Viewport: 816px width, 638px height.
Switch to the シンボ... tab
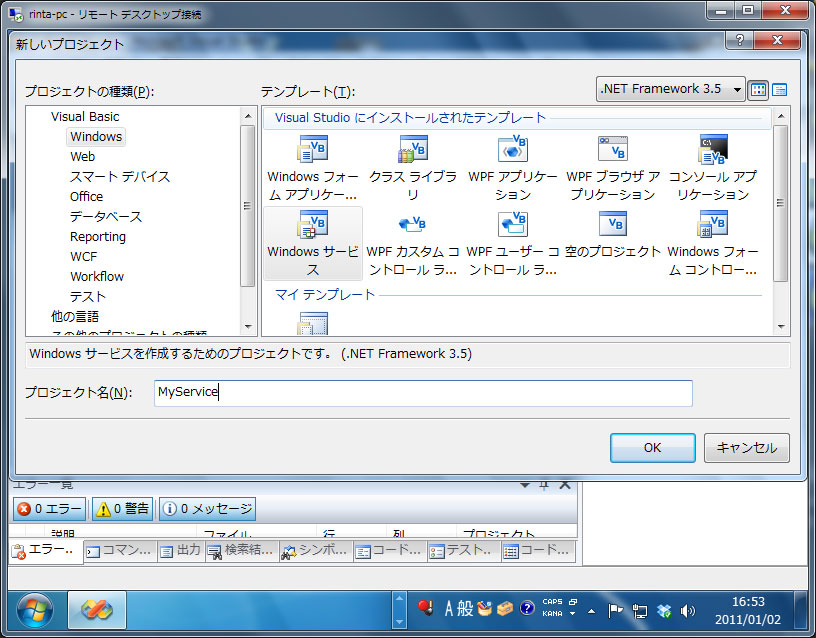coord(316,551)
